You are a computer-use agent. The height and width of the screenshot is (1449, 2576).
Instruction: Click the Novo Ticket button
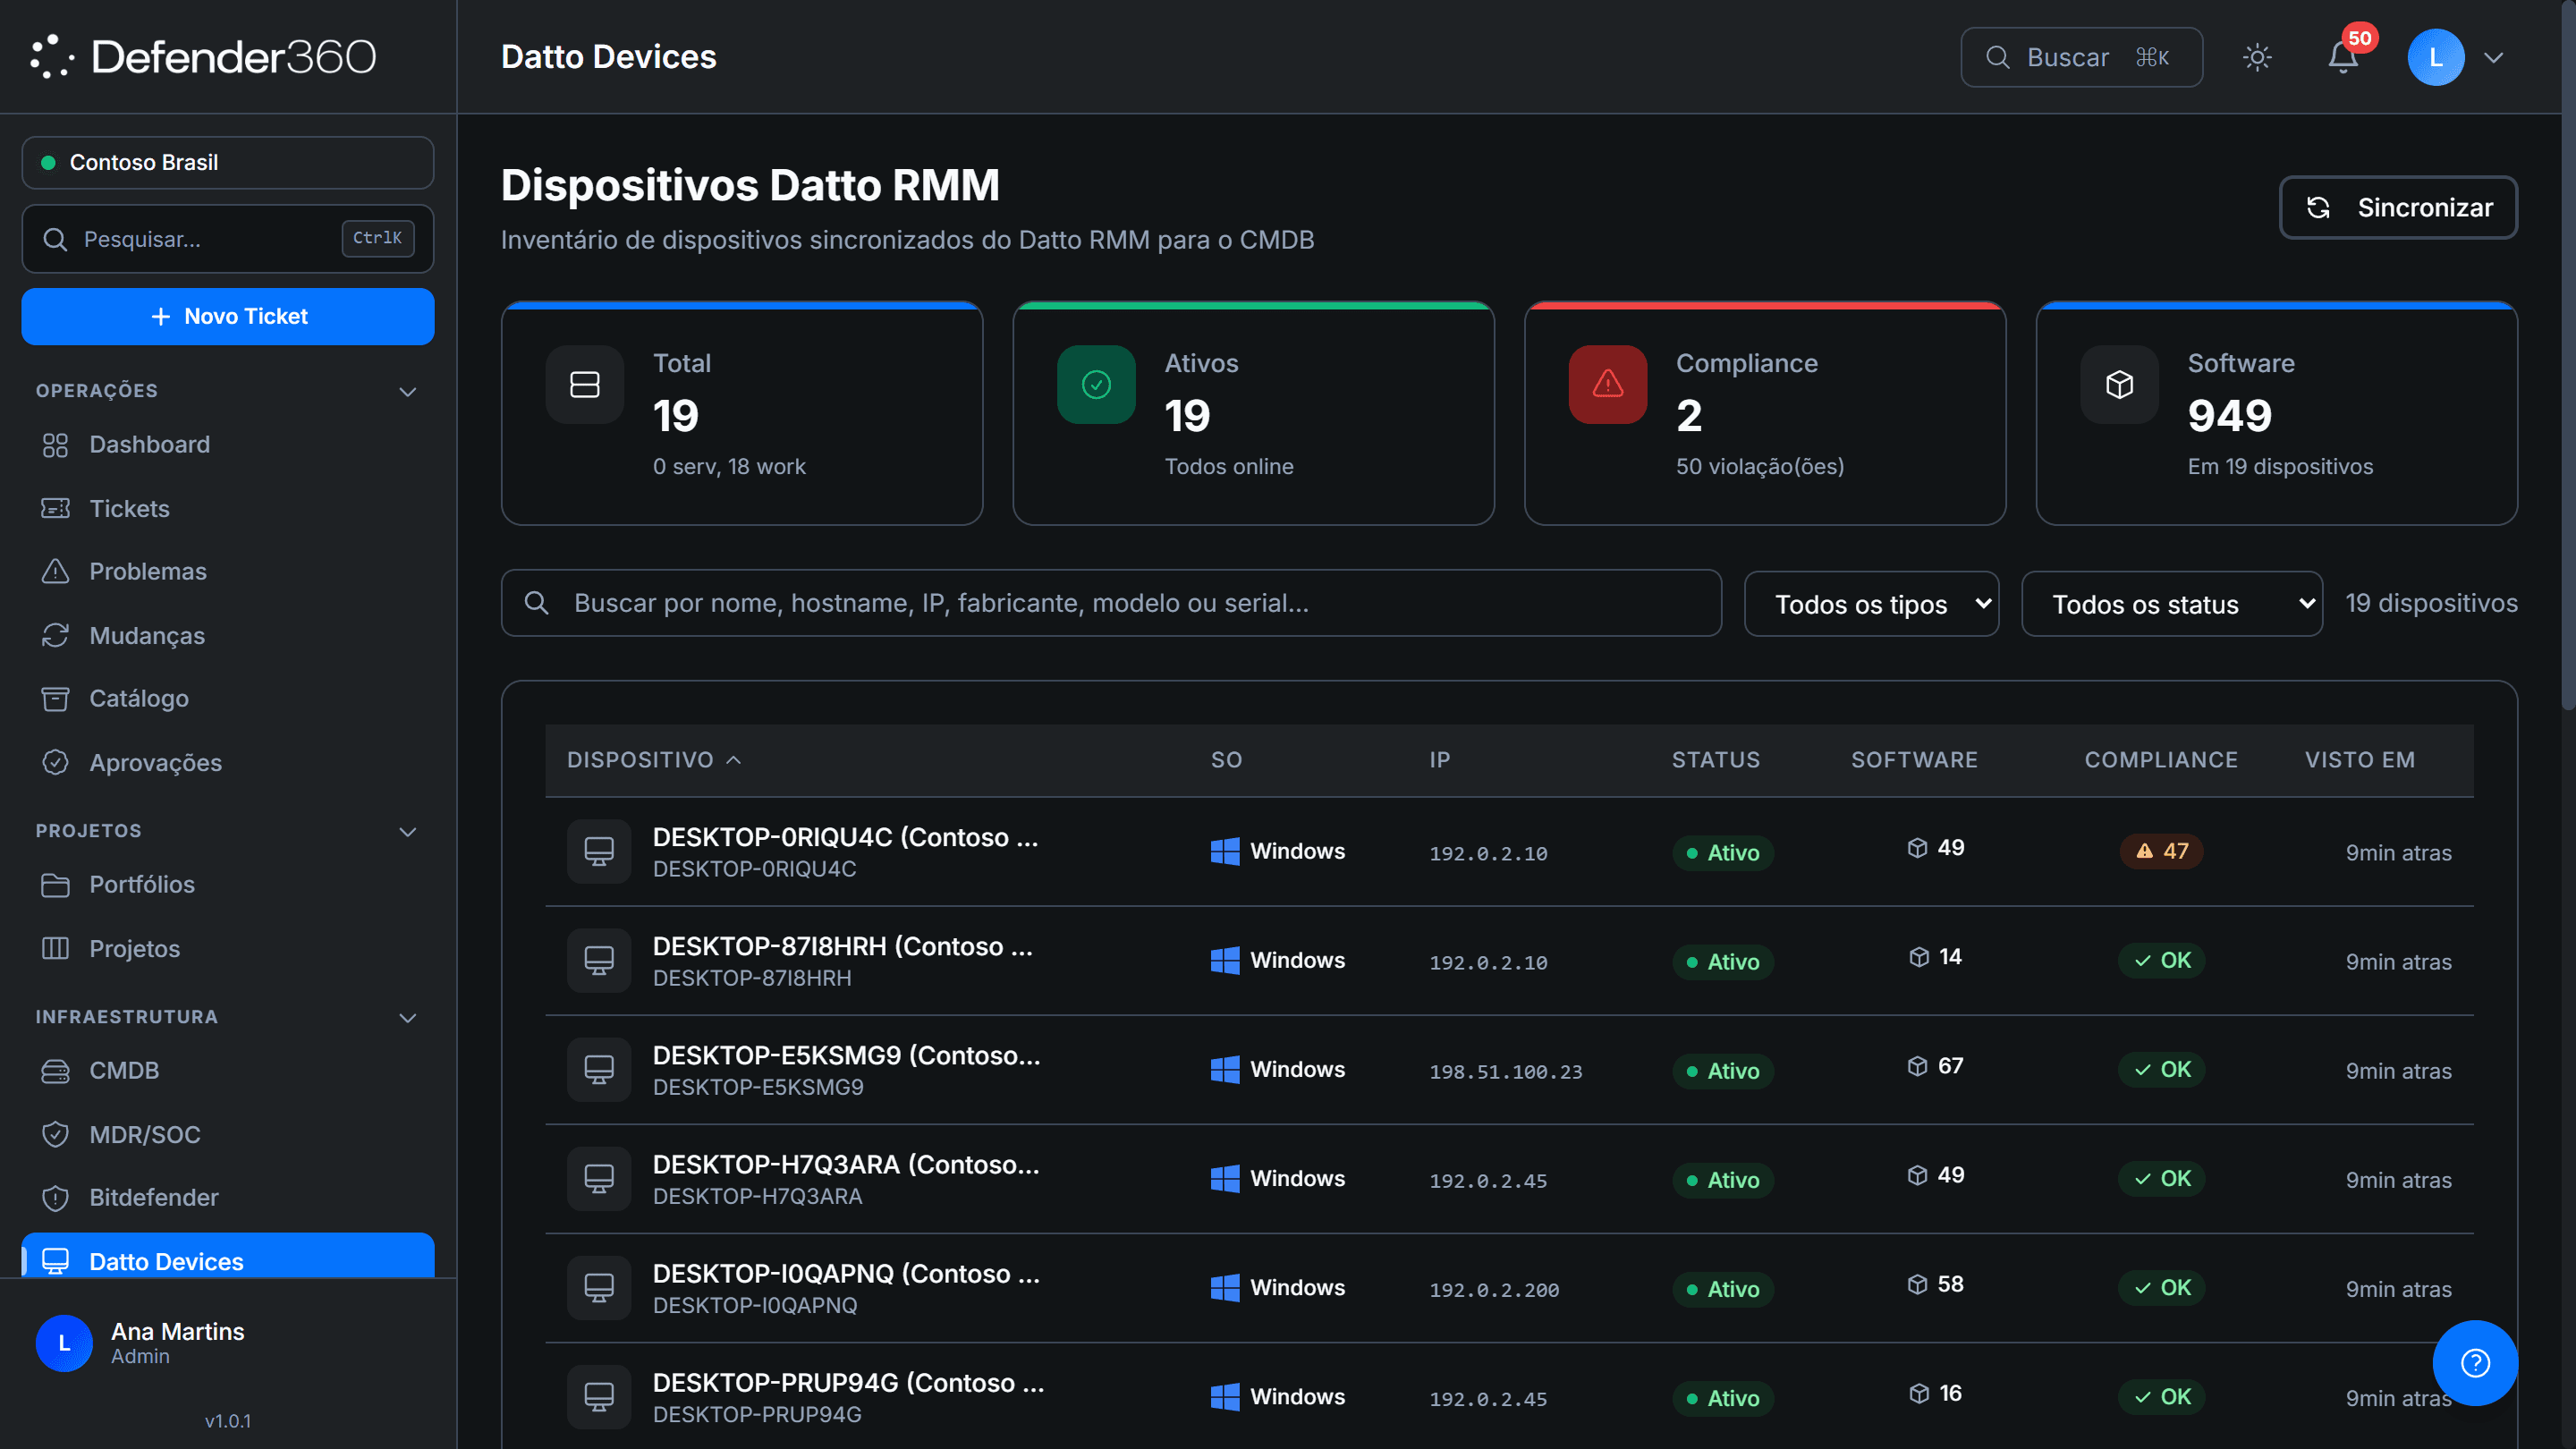228,316
